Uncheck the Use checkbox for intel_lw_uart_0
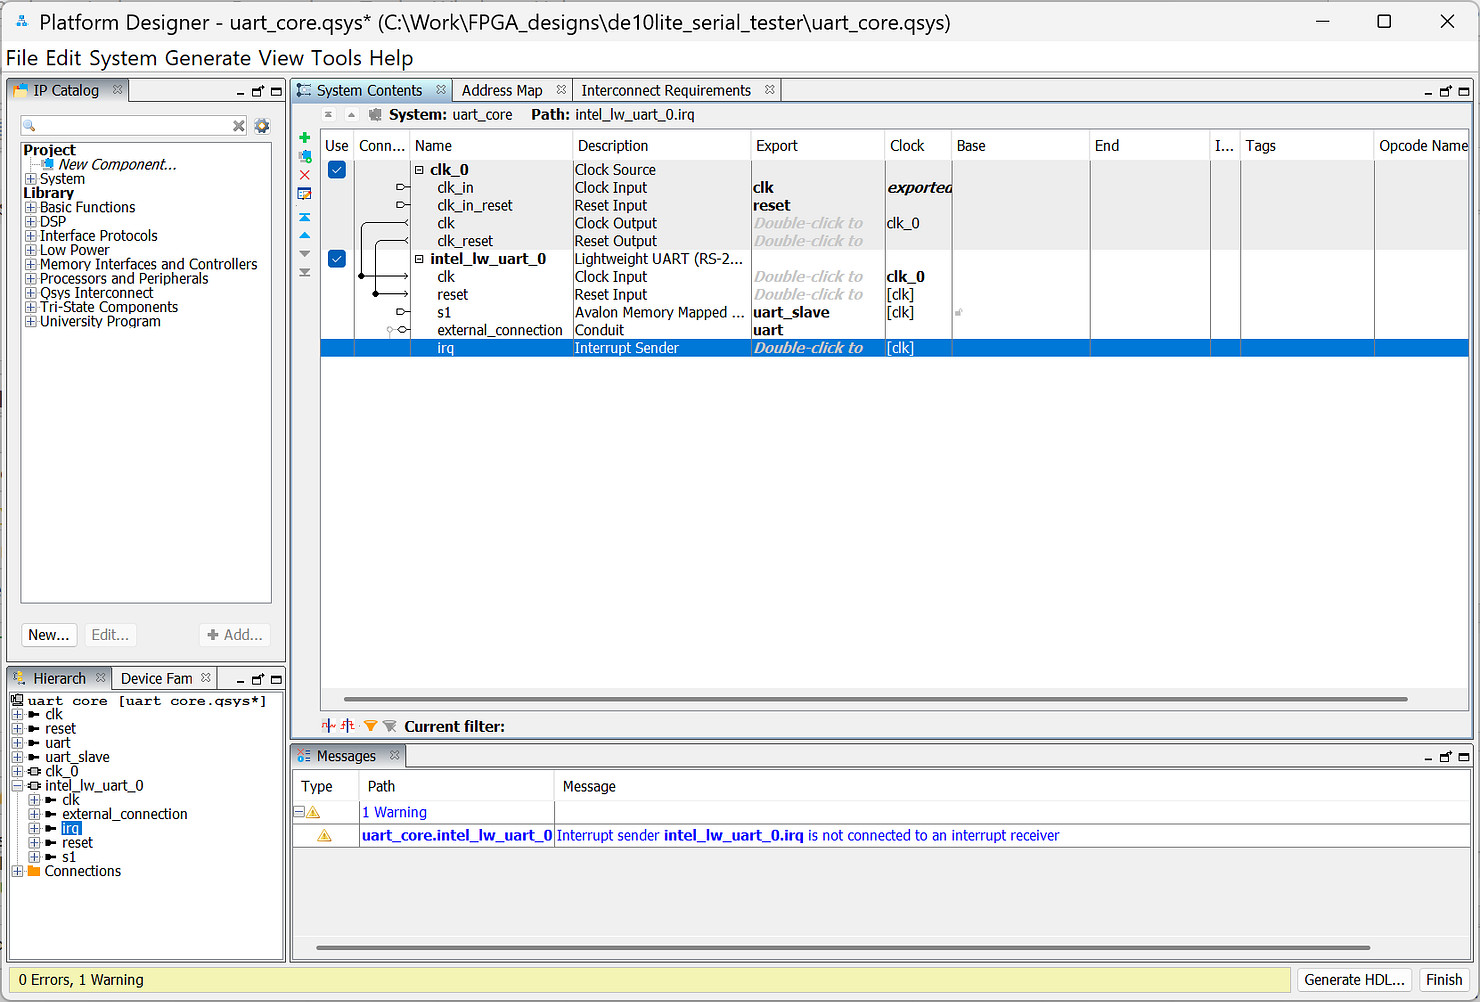Image resolution: width=1480 pixels, height=1002 pixels. pyautogui.click(x=337, y=259)
